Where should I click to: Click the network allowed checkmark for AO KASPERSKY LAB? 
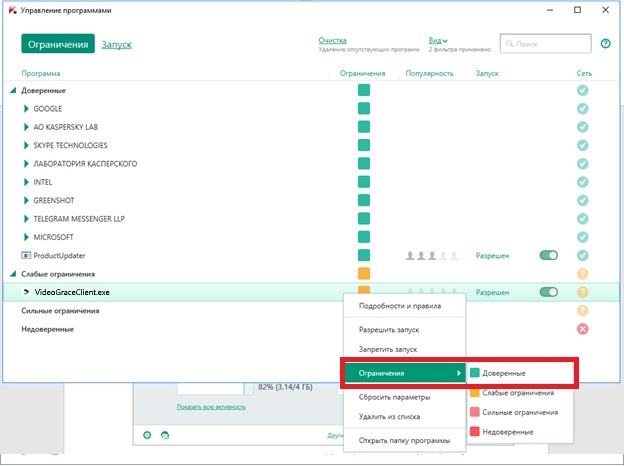[583, 127]
